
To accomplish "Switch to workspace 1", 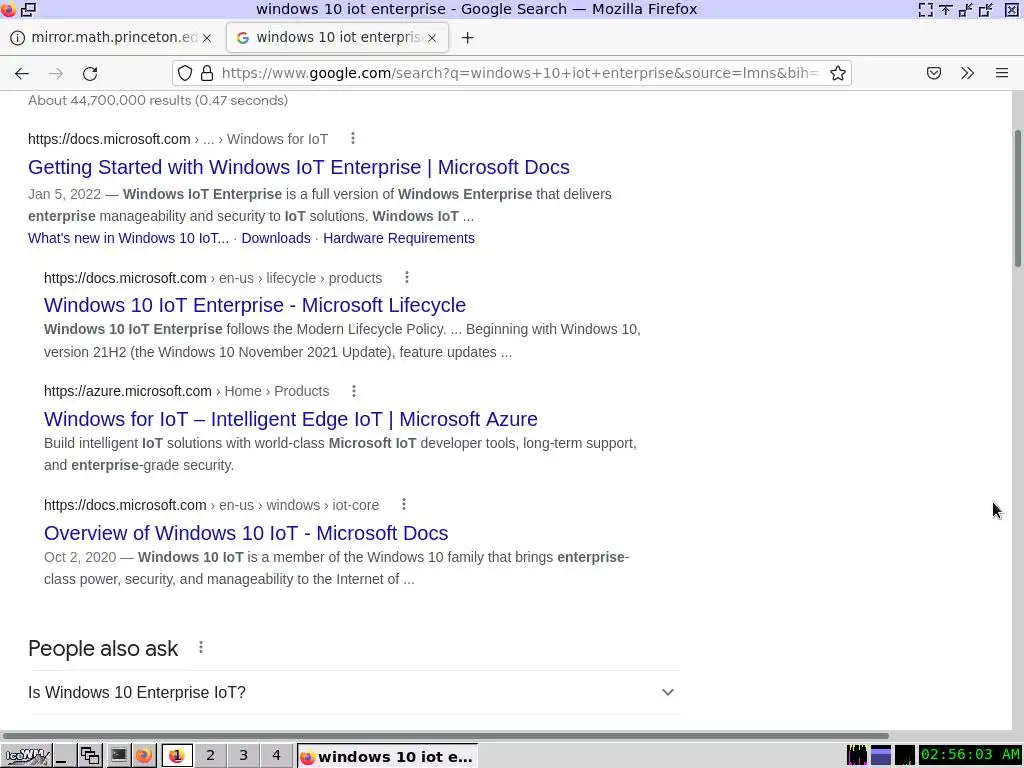I will tap(176, 756).
